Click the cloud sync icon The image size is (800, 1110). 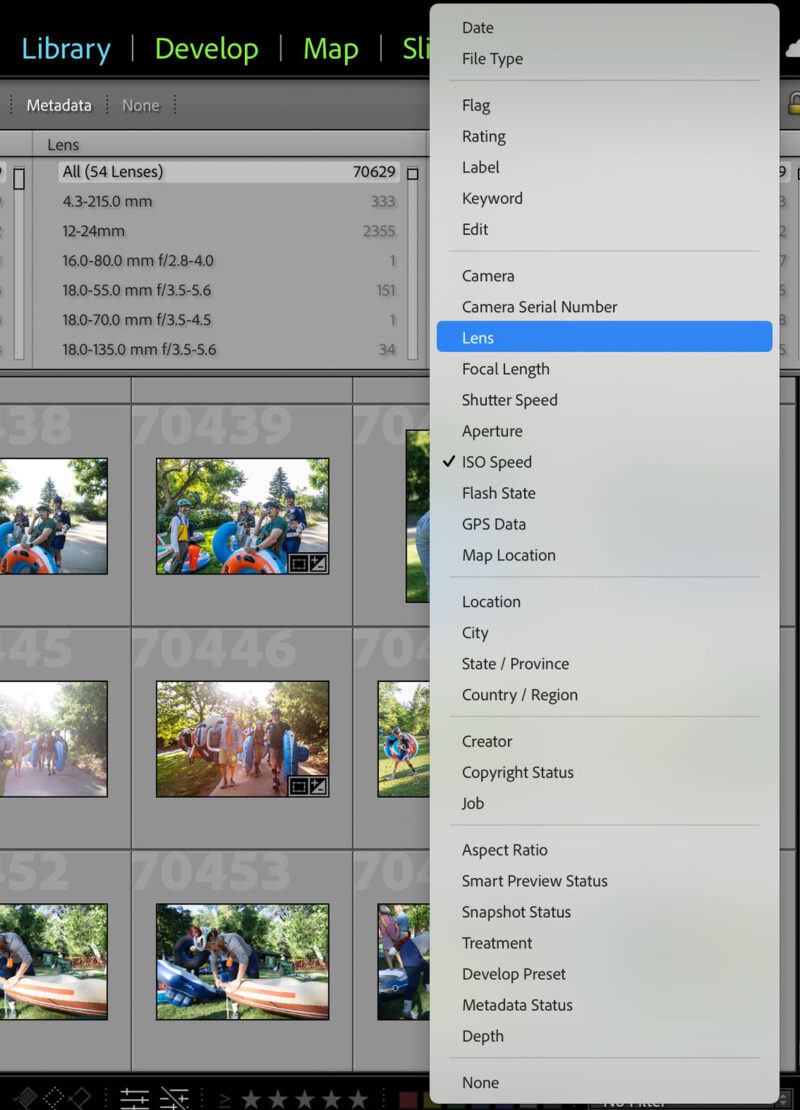point(791,49)
